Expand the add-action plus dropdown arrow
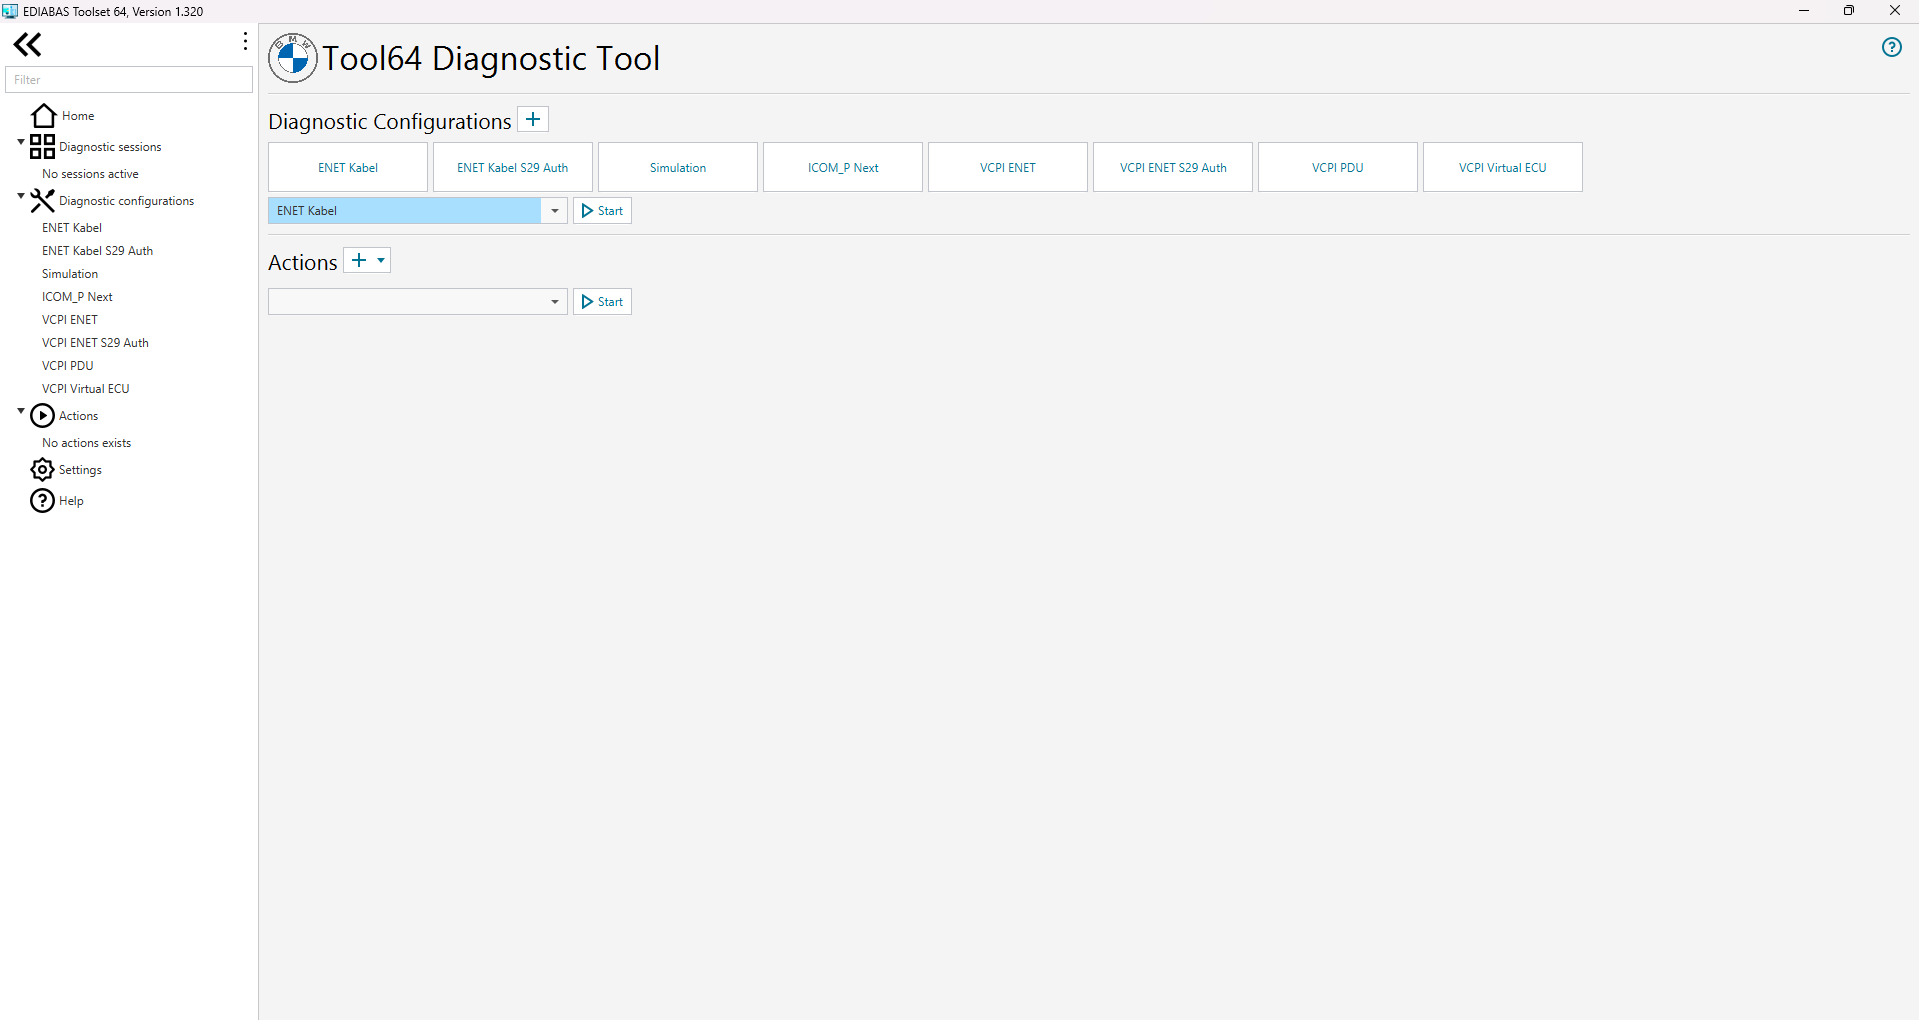Screen dimensions: 1919x1020 (381, 261)
